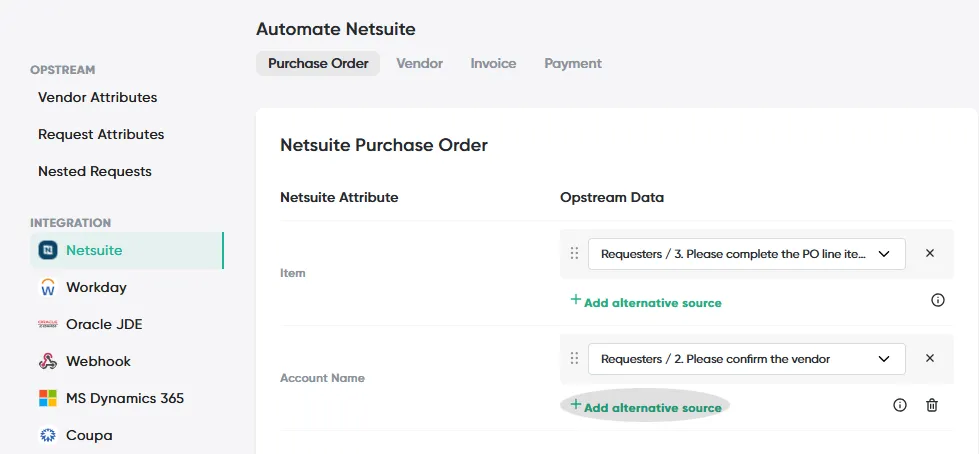979x454 pixels.
Task: Add alternative source for Item
Action: [x=646, y=302]
